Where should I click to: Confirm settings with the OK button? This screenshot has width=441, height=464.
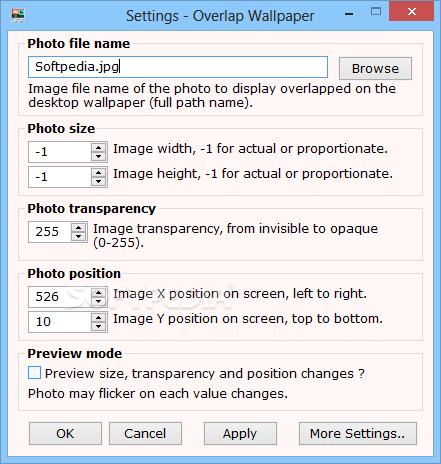click(65, 434)
